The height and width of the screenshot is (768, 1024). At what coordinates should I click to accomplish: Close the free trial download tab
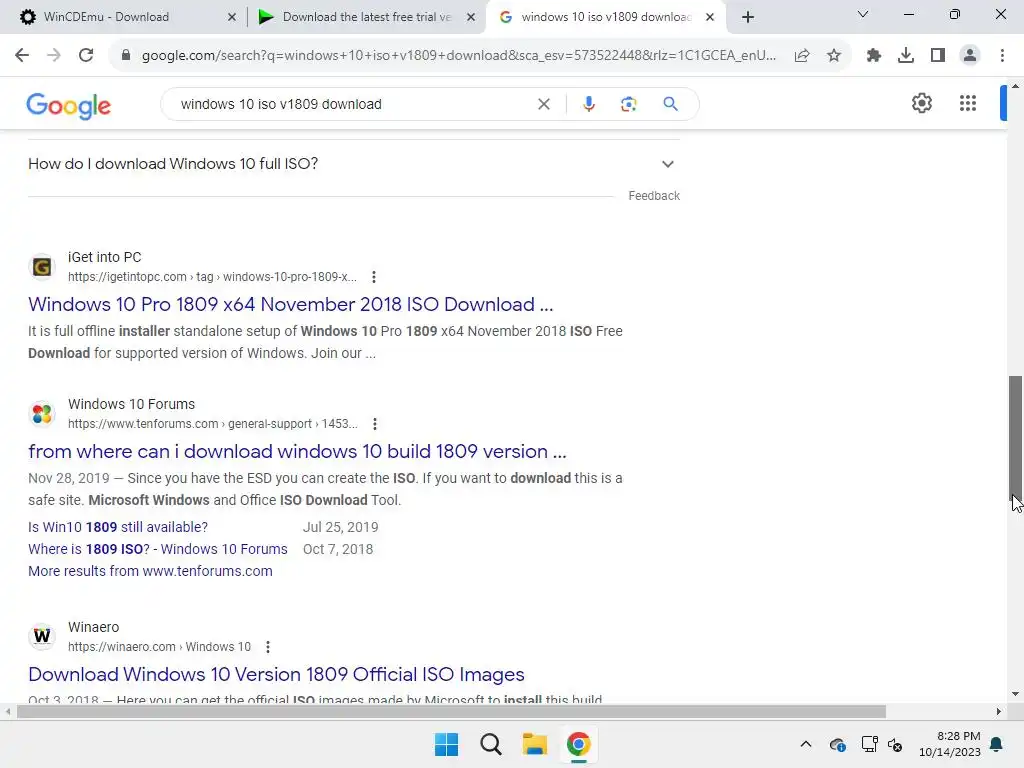pos(471,17)
